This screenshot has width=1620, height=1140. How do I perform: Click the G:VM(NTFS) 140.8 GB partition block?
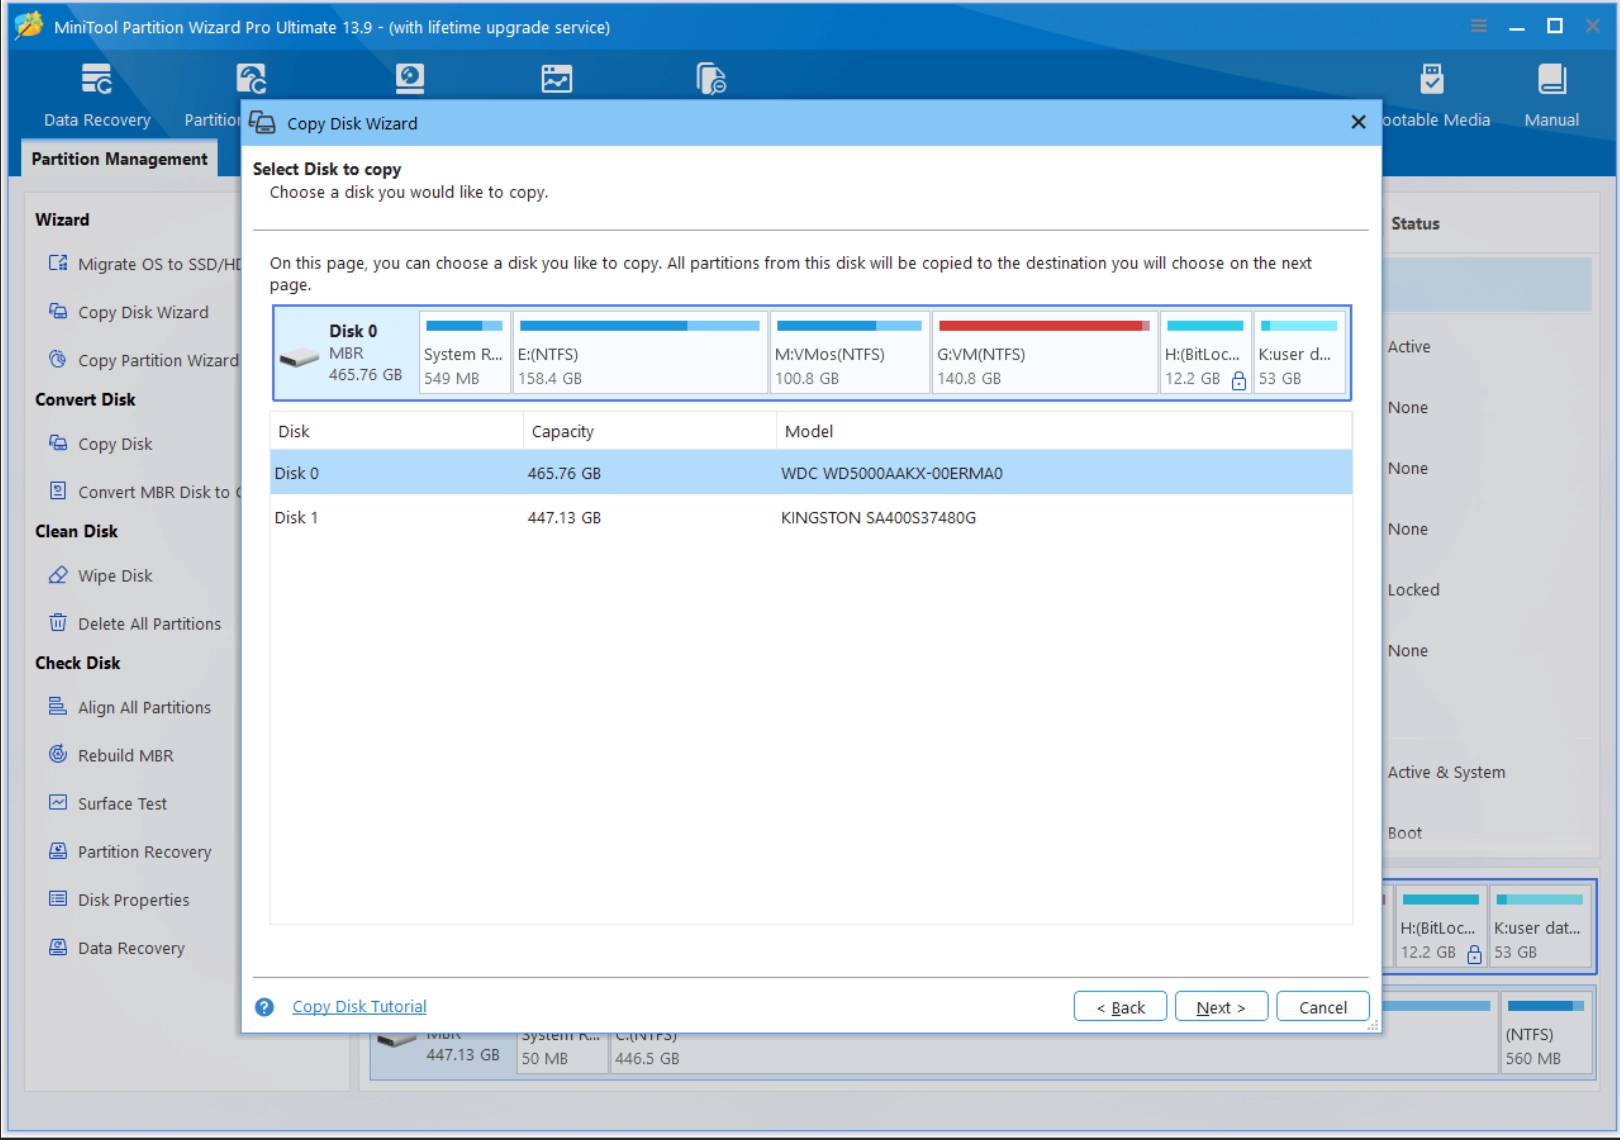[1044, 353]
